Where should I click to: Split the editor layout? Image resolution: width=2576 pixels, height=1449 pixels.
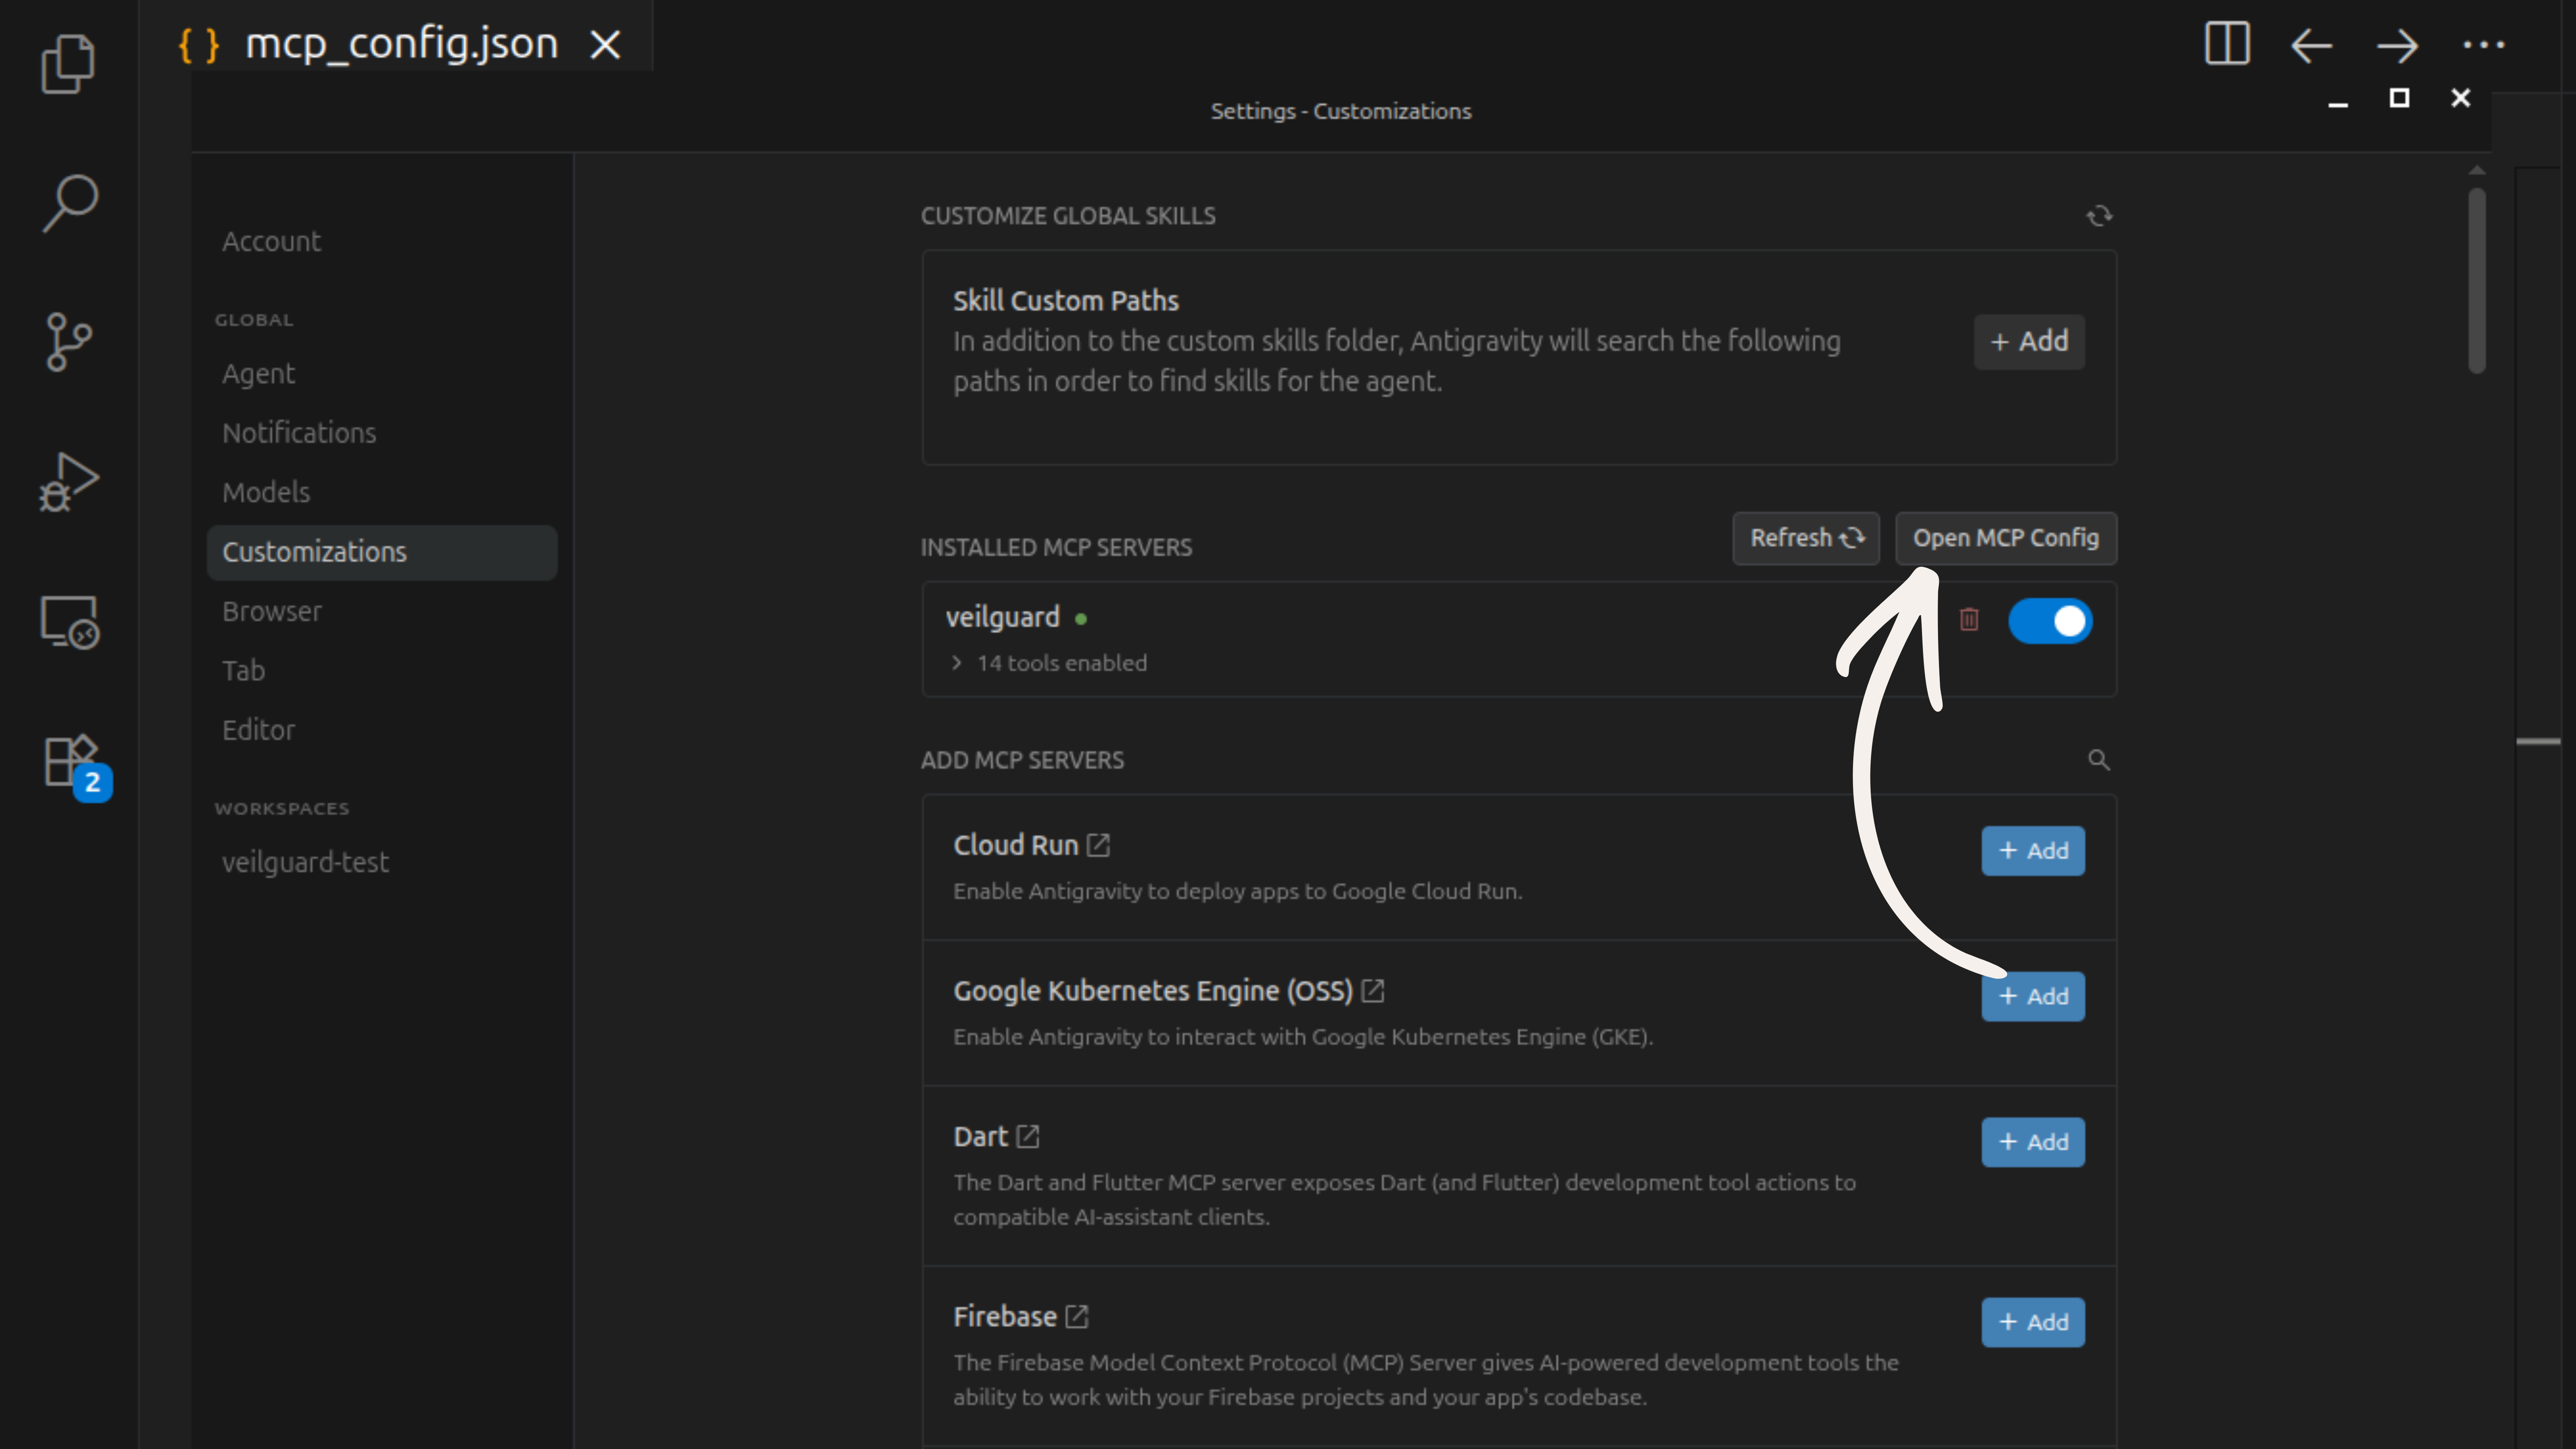(2227, 44)
